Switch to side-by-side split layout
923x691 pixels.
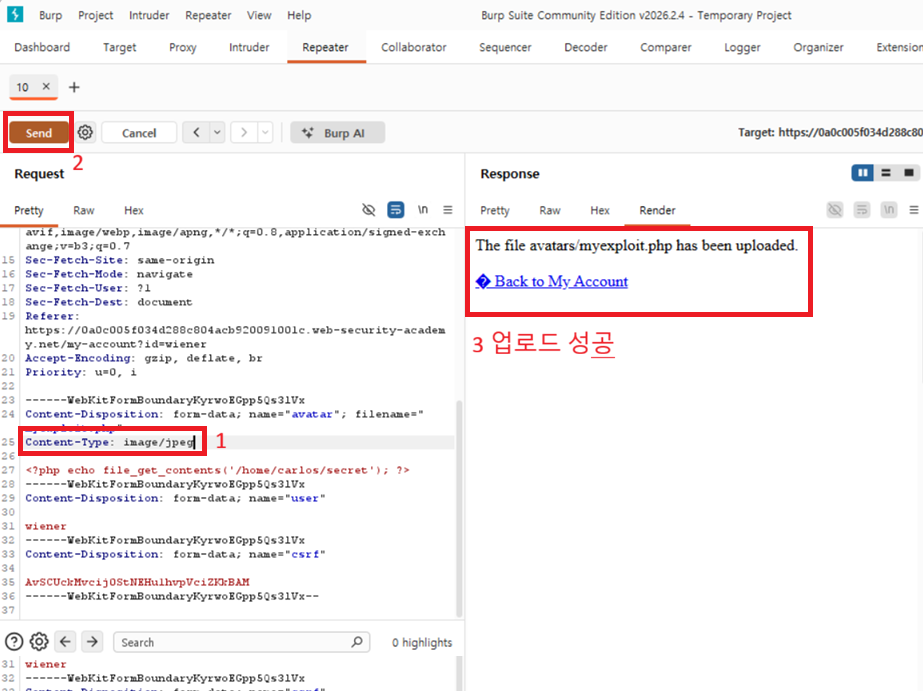click(862, 172)
